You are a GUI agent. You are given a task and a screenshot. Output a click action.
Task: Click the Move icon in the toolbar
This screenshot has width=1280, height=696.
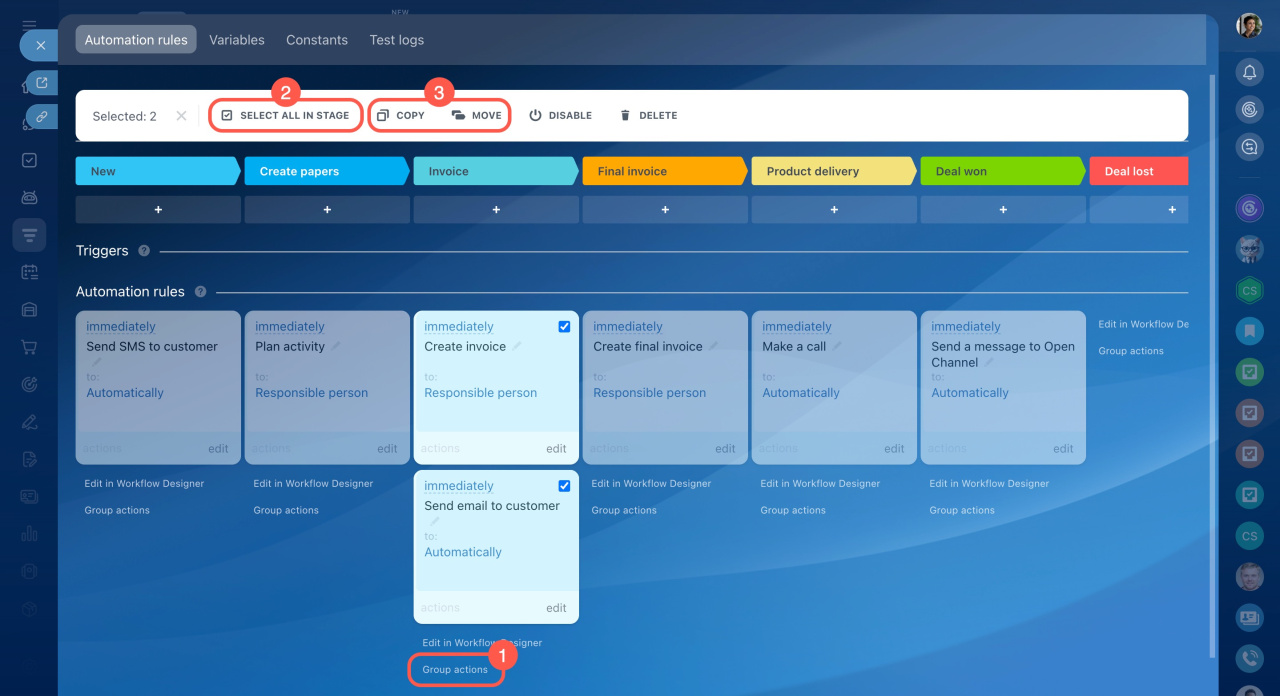coord(458,116)
